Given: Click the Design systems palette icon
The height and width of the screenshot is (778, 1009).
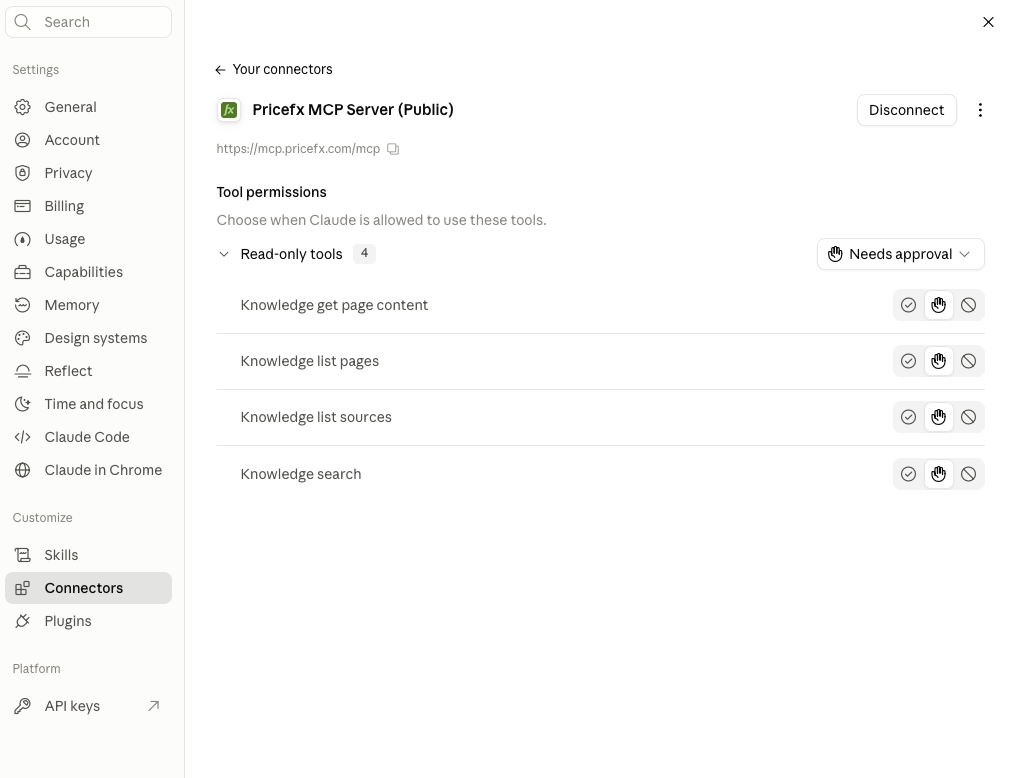Looking at the screenshot, I should [x=23, y=338].
